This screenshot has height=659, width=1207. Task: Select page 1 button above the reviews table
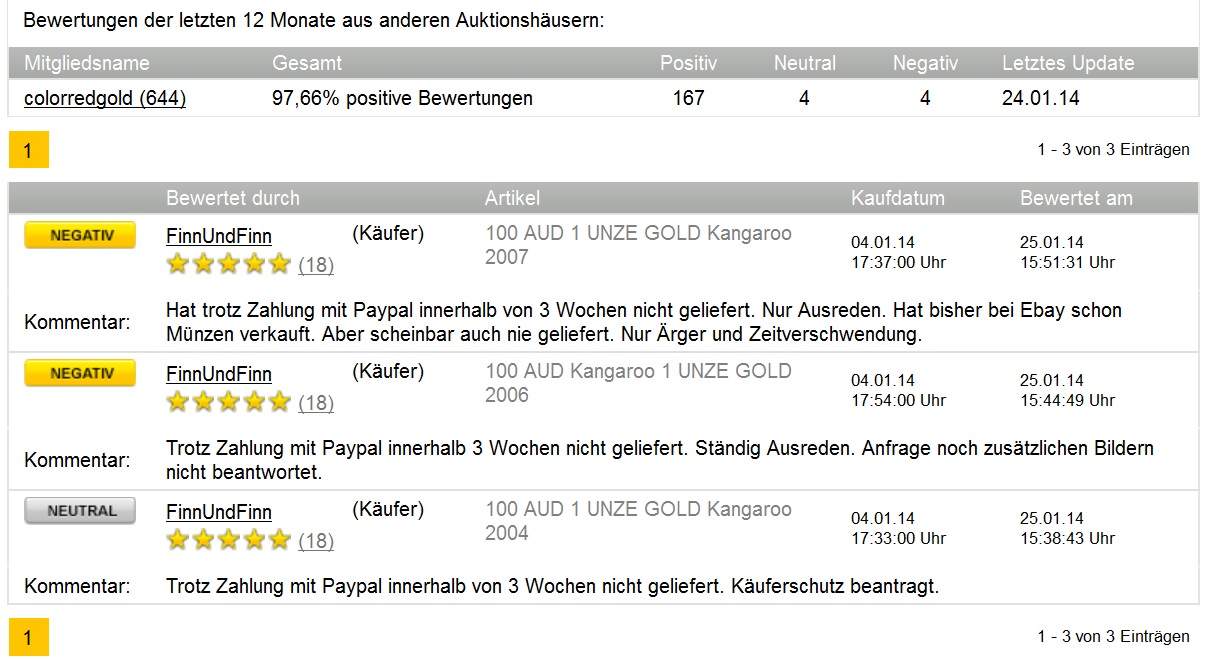(28, 151)
